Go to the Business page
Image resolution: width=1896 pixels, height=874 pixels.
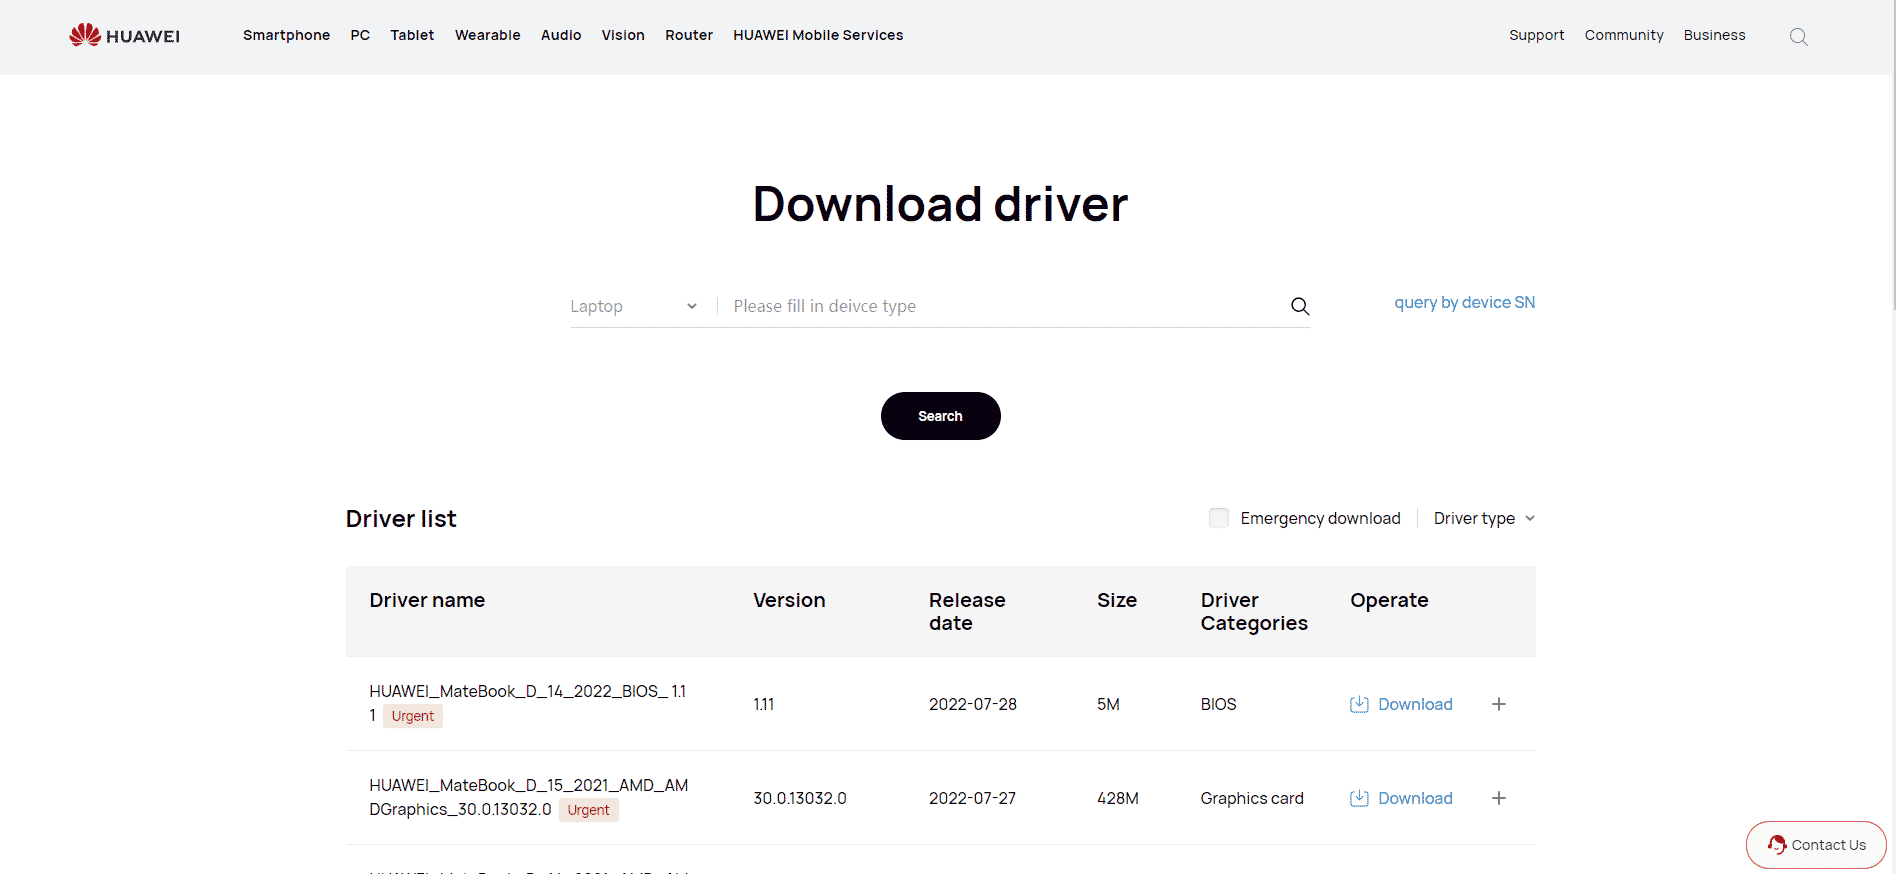1714,35
